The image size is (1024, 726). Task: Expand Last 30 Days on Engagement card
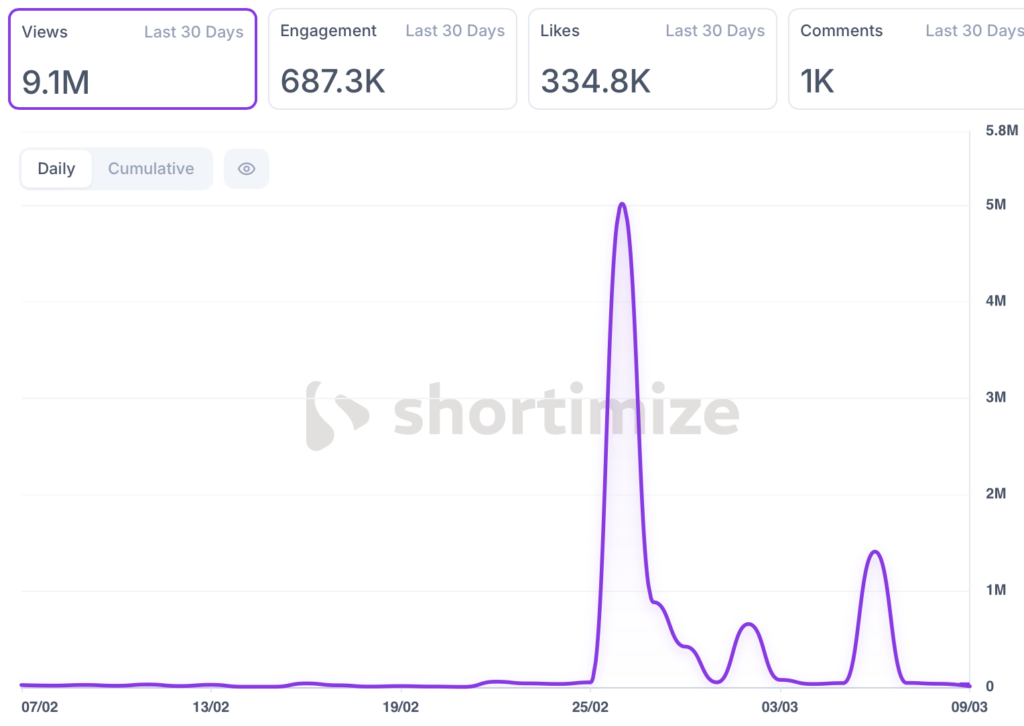tap(455, 31)
